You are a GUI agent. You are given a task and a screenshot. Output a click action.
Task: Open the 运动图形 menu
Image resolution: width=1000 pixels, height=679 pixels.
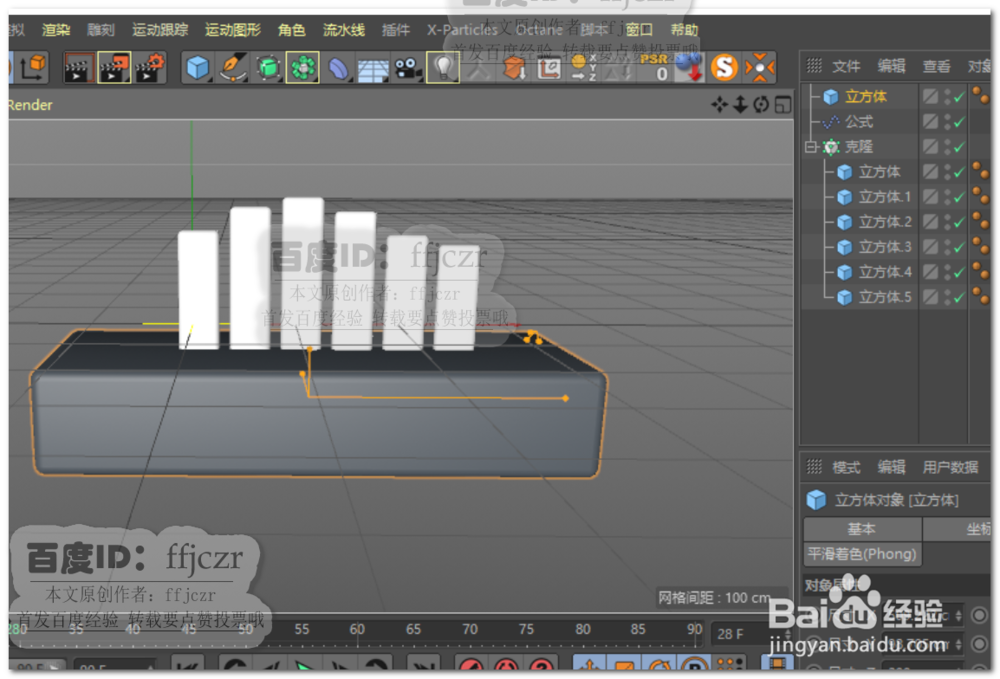[x=233, y=30]
